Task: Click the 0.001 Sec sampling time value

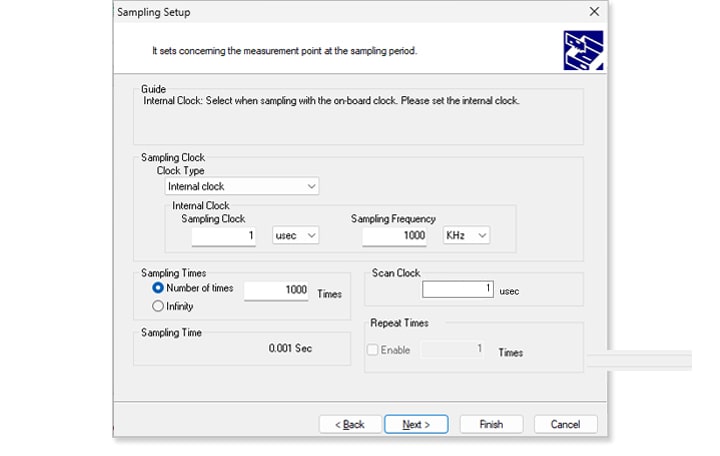Action: tap(290, 348)
